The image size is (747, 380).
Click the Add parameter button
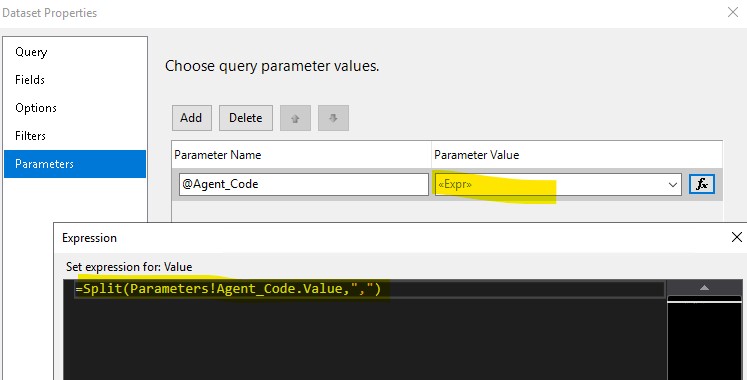[192, 118]
